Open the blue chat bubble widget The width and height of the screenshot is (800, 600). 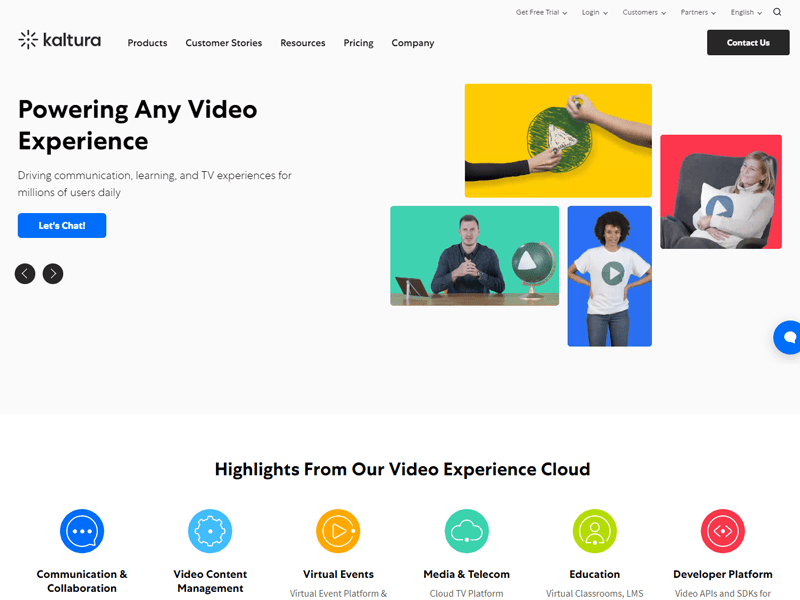[787, 337]
